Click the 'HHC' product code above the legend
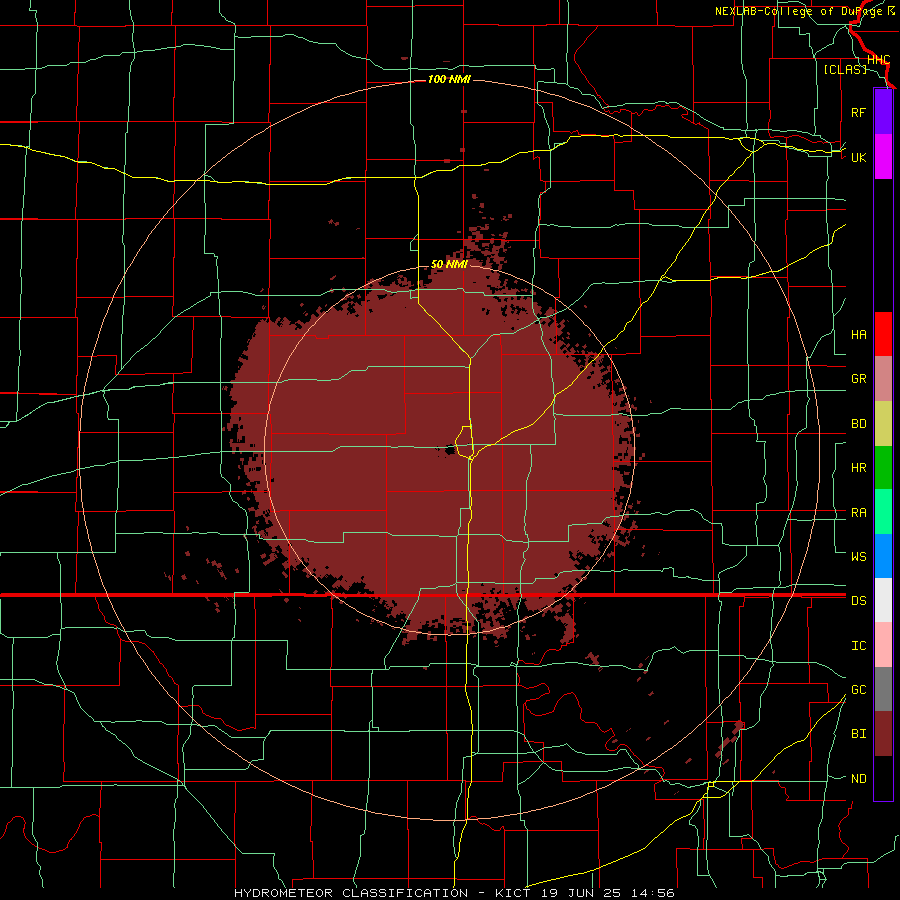The image size is (900, 900). click(878, 60)
